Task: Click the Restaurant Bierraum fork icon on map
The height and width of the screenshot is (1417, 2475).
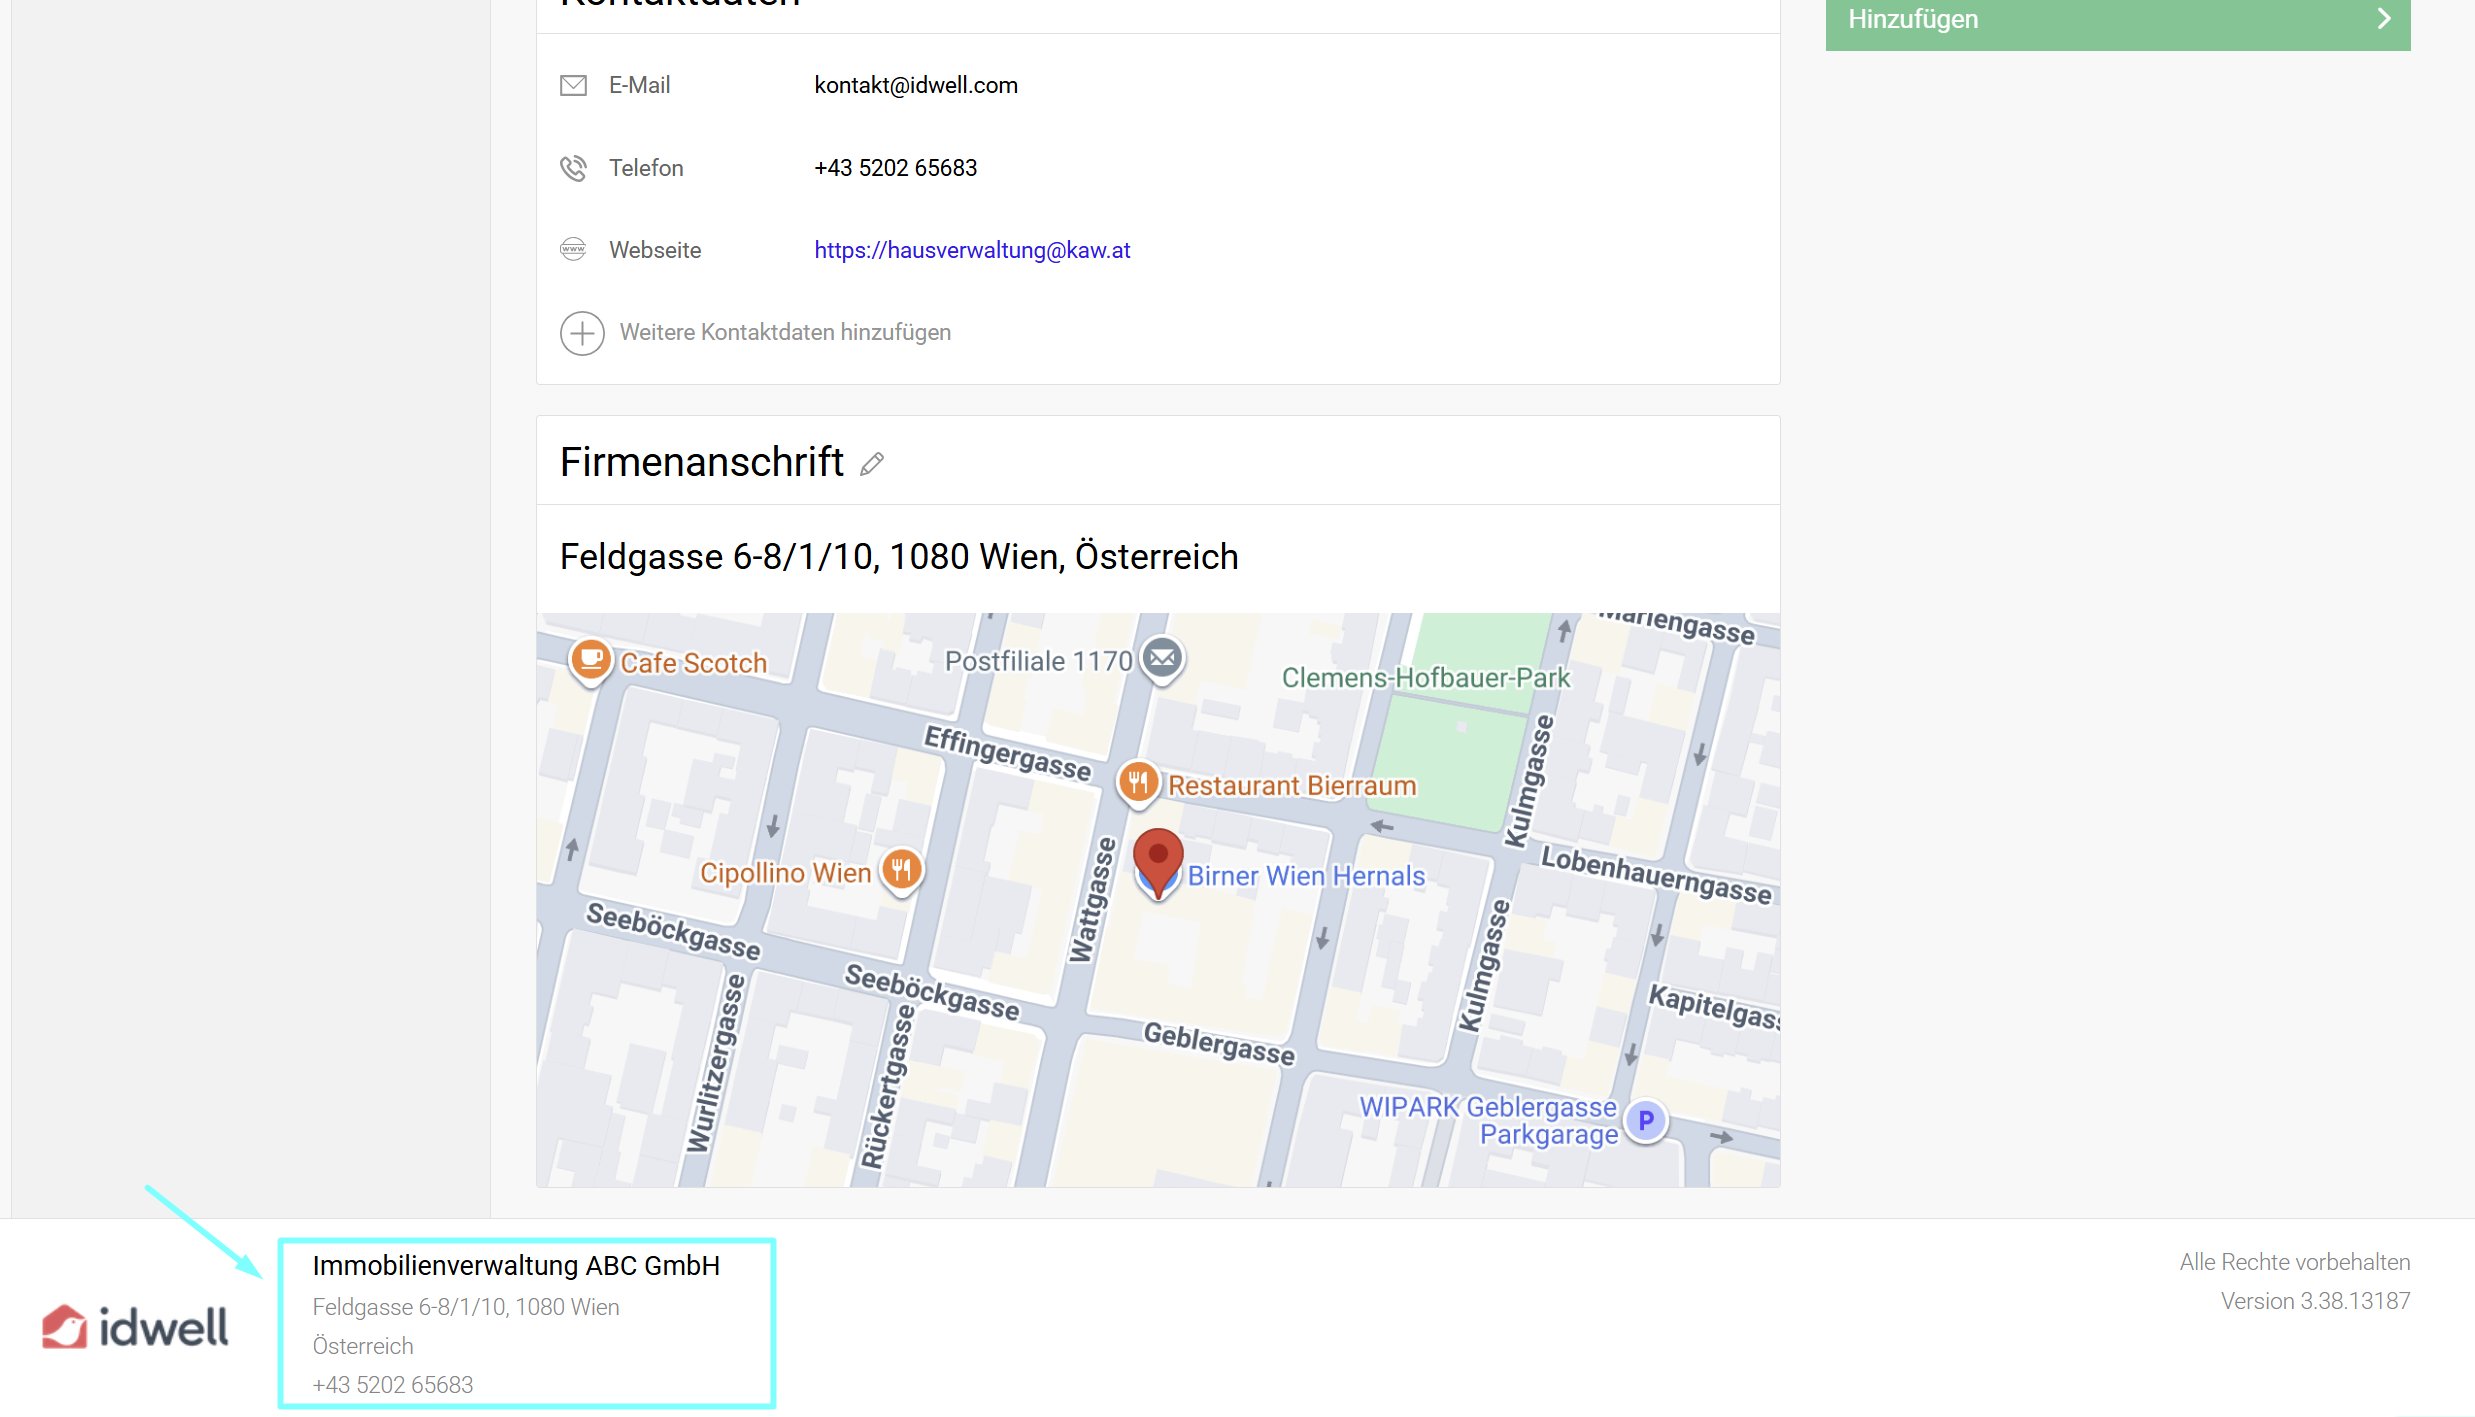Action: (x=1138, y=782)
